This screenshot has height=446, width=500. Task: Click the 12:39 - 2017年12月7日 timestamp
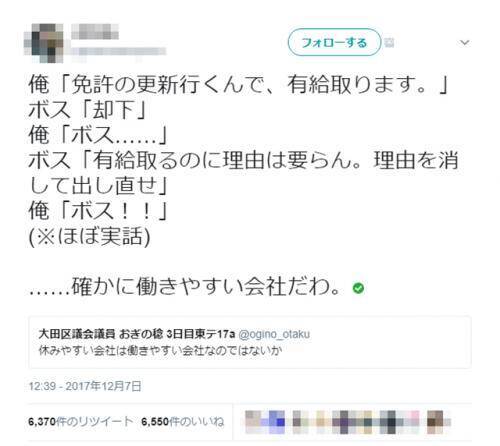click(85, 386)
